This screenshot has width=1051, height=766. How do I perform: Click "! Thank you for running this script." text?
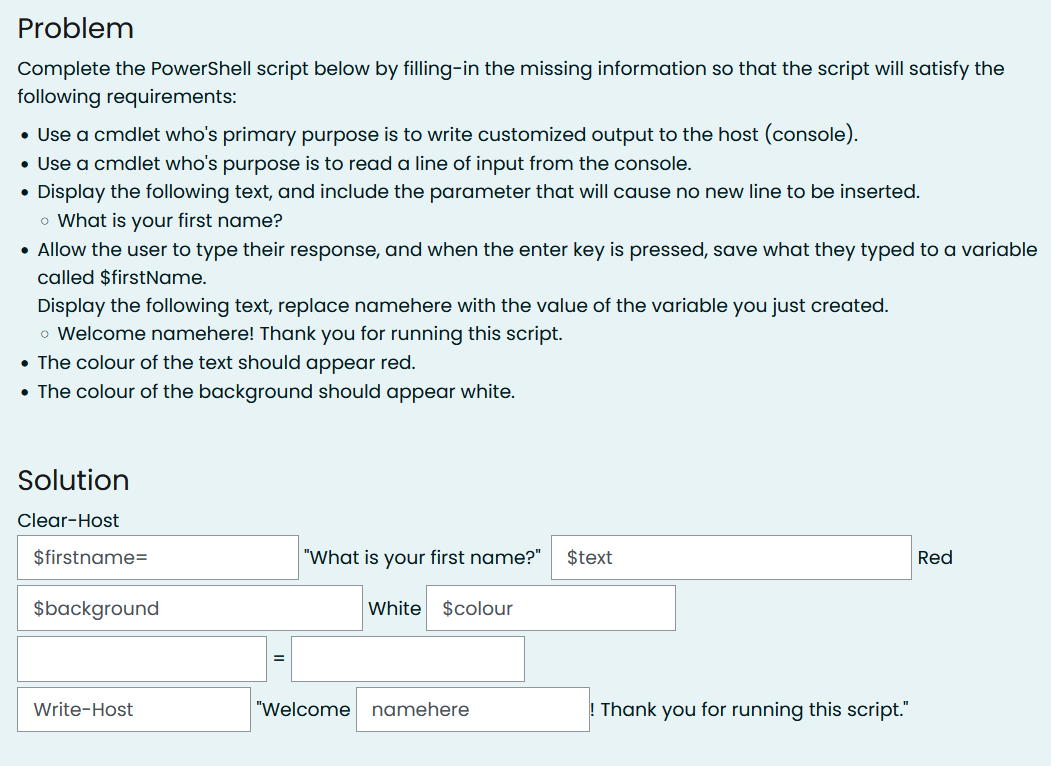pyautogui.click(x=749, y=710)
